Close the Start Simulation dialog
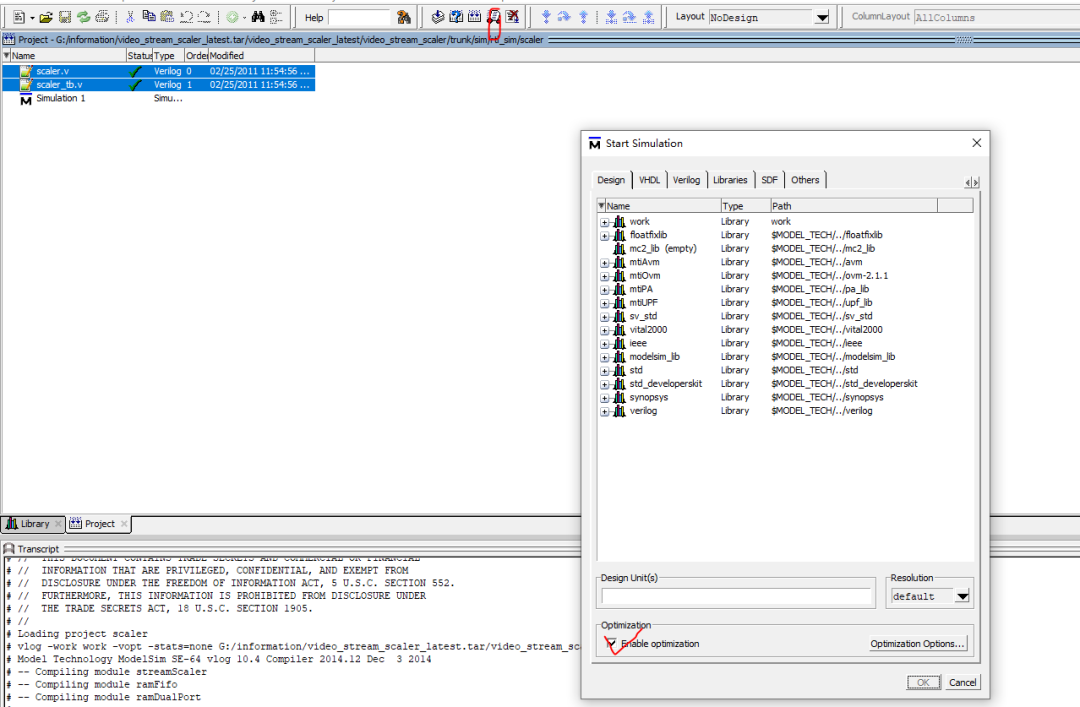This screenshot has height=707, width=1080. tap(976, 143)
